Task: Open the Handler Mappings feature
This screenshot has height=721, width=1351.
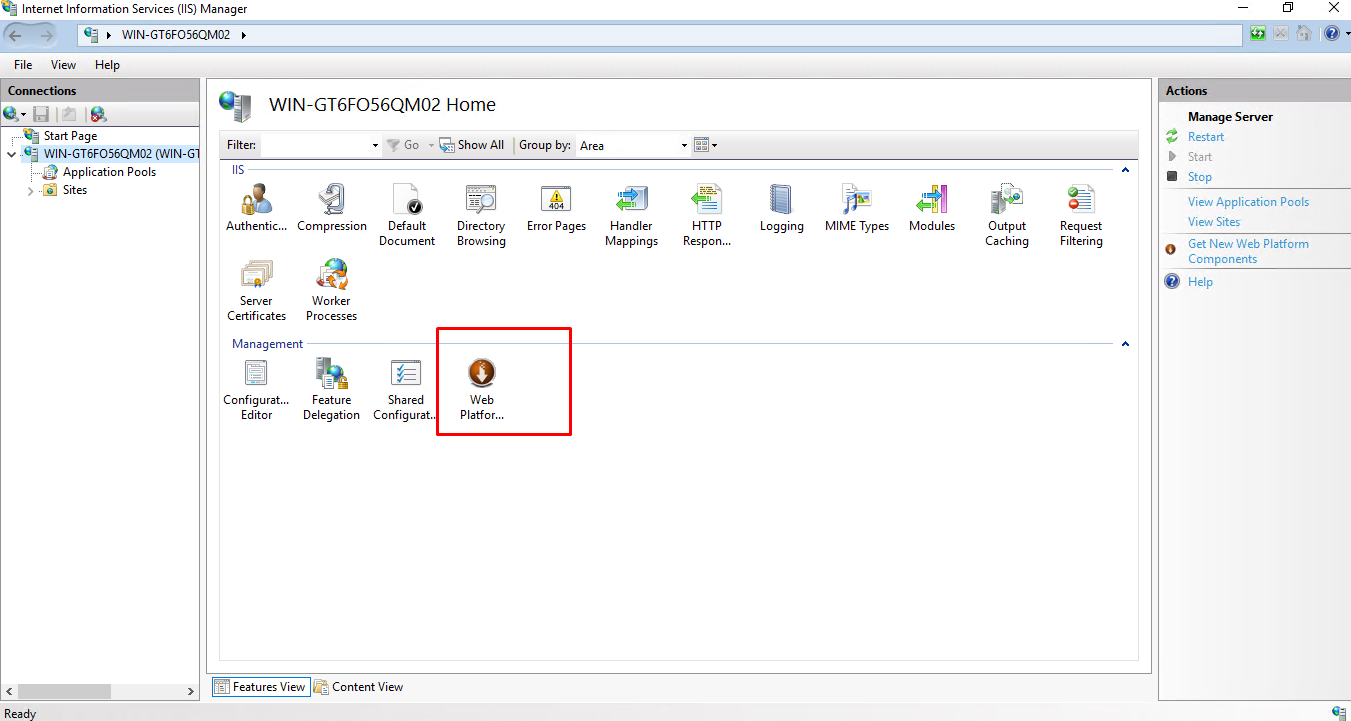Action: (632, 214)
